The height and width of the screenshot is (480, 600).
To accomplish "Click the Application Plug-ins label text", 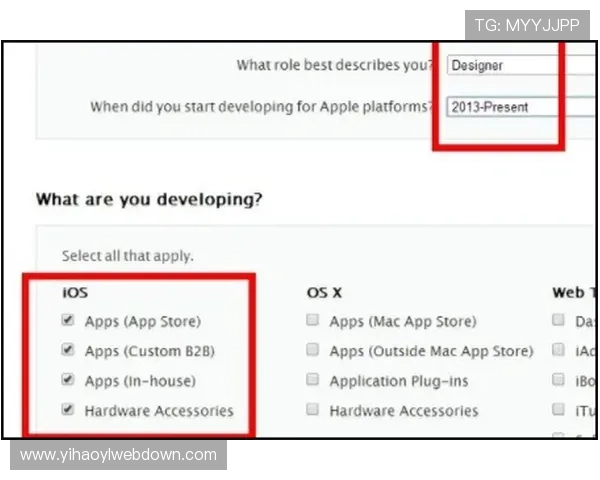I will 397,381.
